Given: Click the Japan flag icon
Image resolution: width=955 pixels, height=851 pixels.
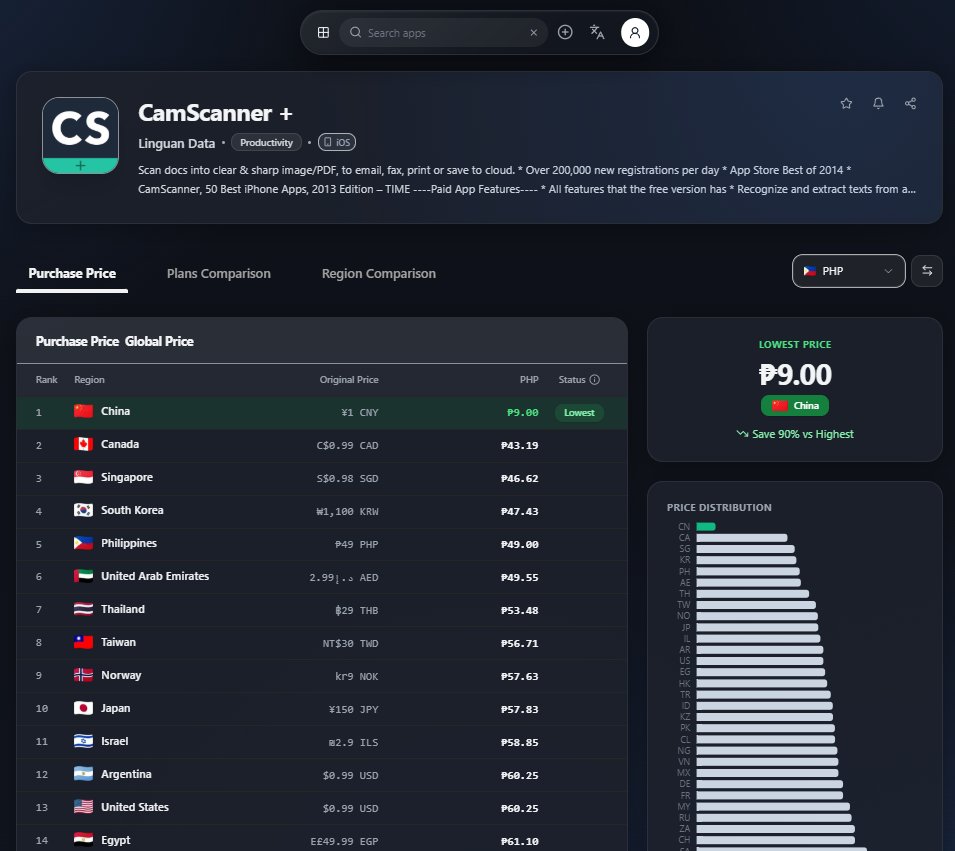Looking at the screenshot, I should point(83,708).
